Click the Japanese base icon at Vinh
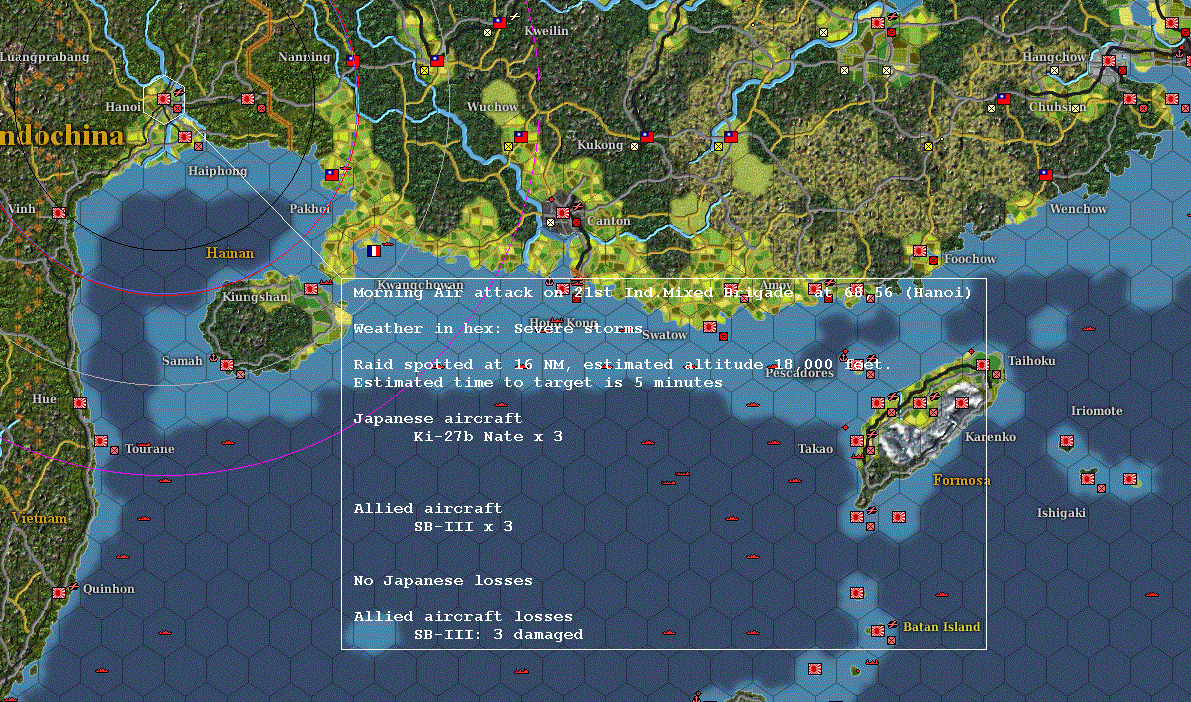1191x702 pixels. [58, 213]
